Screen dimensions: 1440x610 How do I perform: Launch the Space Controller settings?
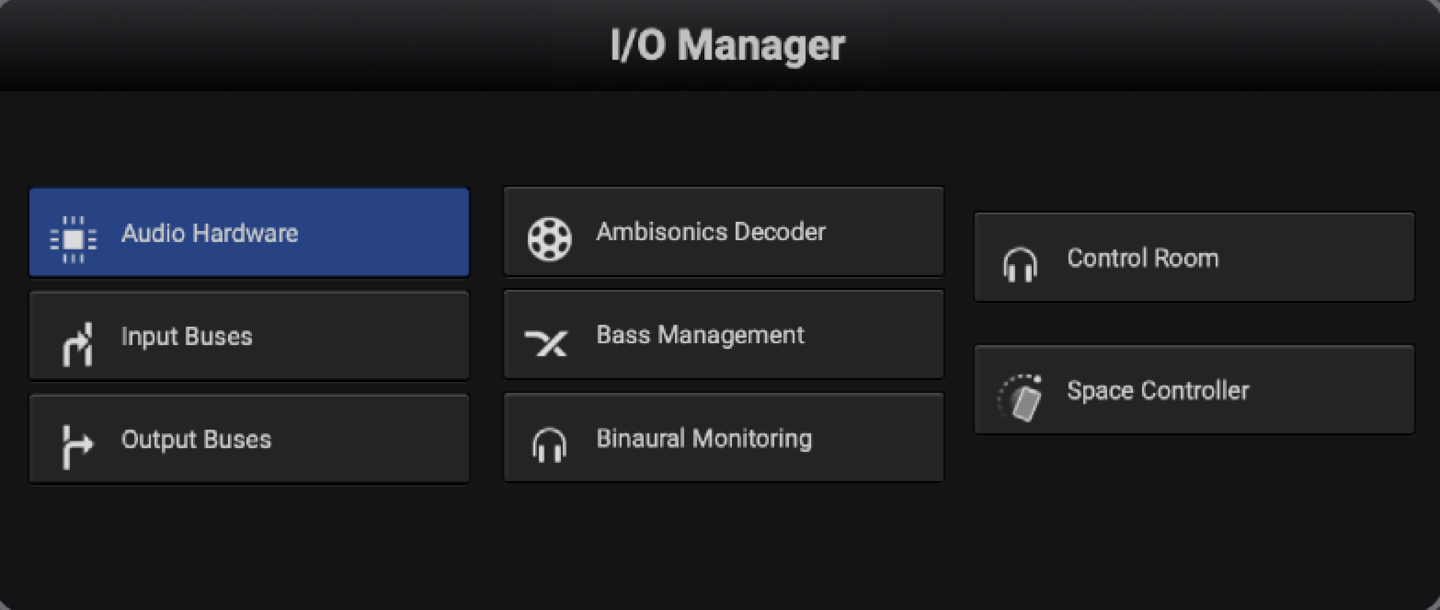pyautogui.click(x=1157, y=390)
